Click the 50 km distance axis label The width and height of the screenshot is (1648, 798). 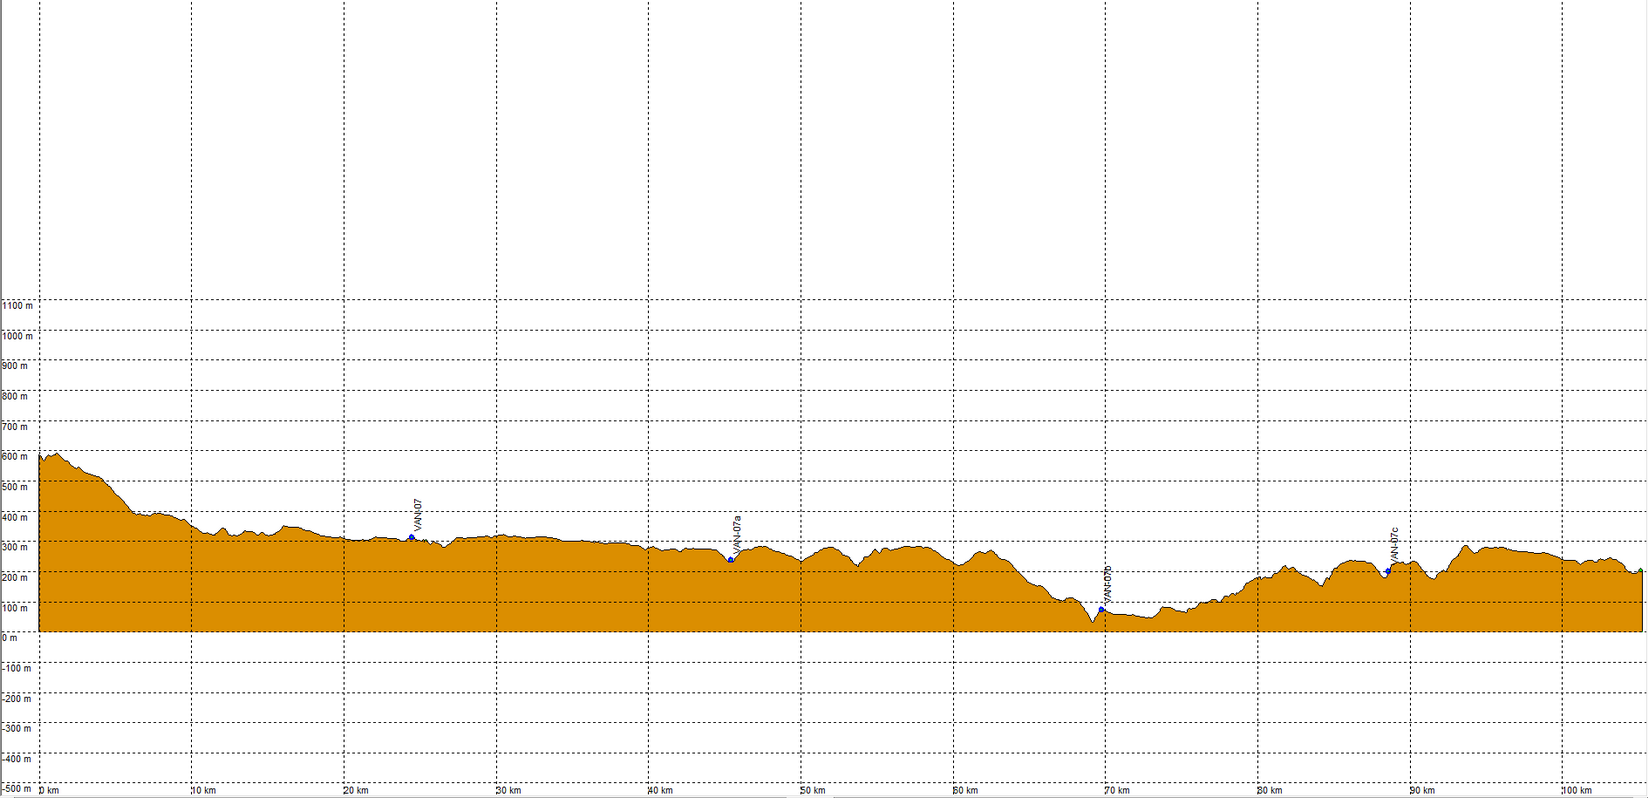pos(813,791)
